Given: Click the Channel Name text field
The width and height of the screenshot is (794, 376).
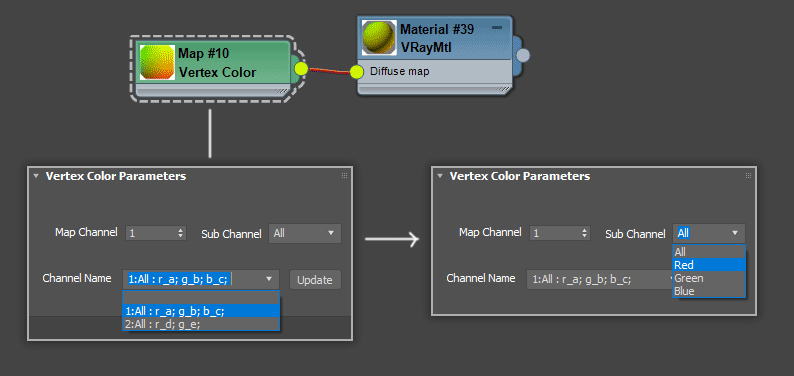Looking at the screenshot, I should [192, 279].
